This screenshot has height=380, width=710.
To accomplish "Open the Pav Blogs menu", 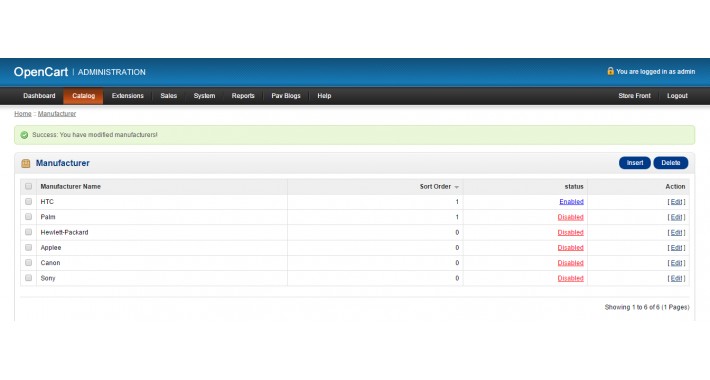I will click(286, 96).
